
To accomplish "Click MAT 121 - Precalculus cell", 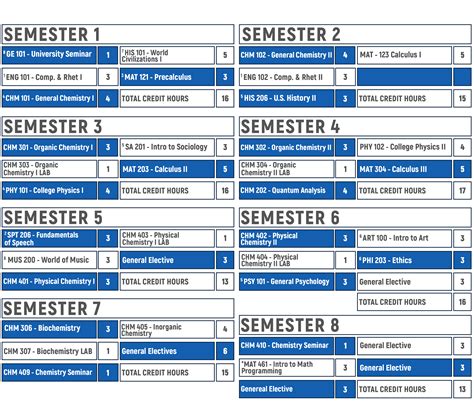I will click(167, 77).
